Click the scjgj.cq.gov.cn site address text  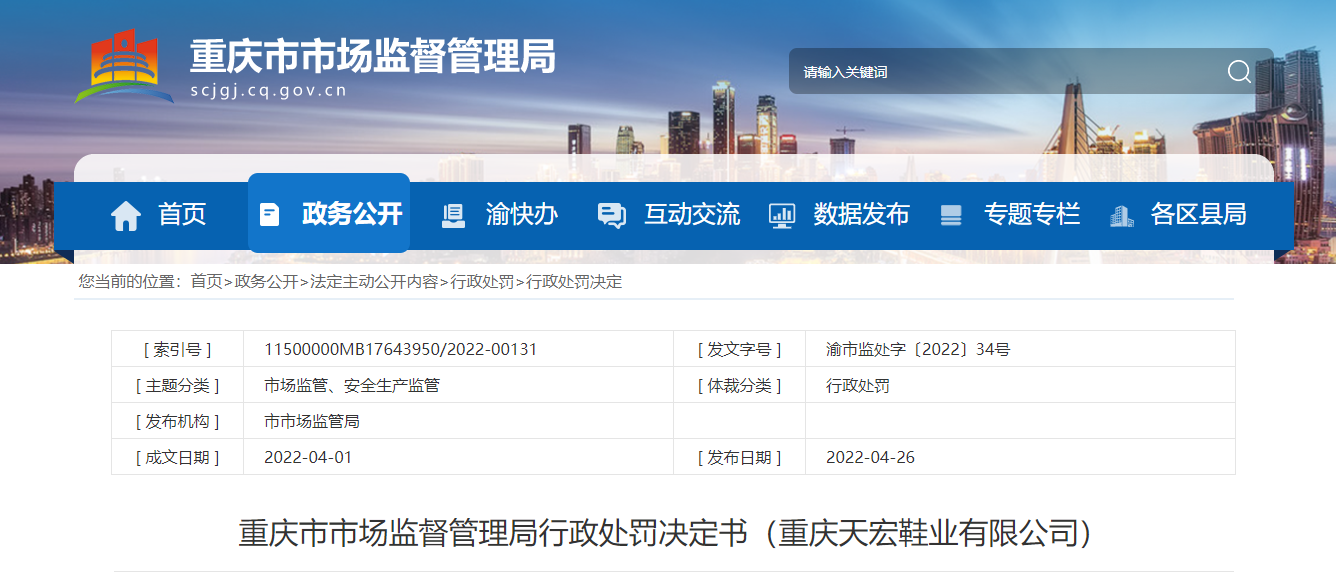click(268, 90)
